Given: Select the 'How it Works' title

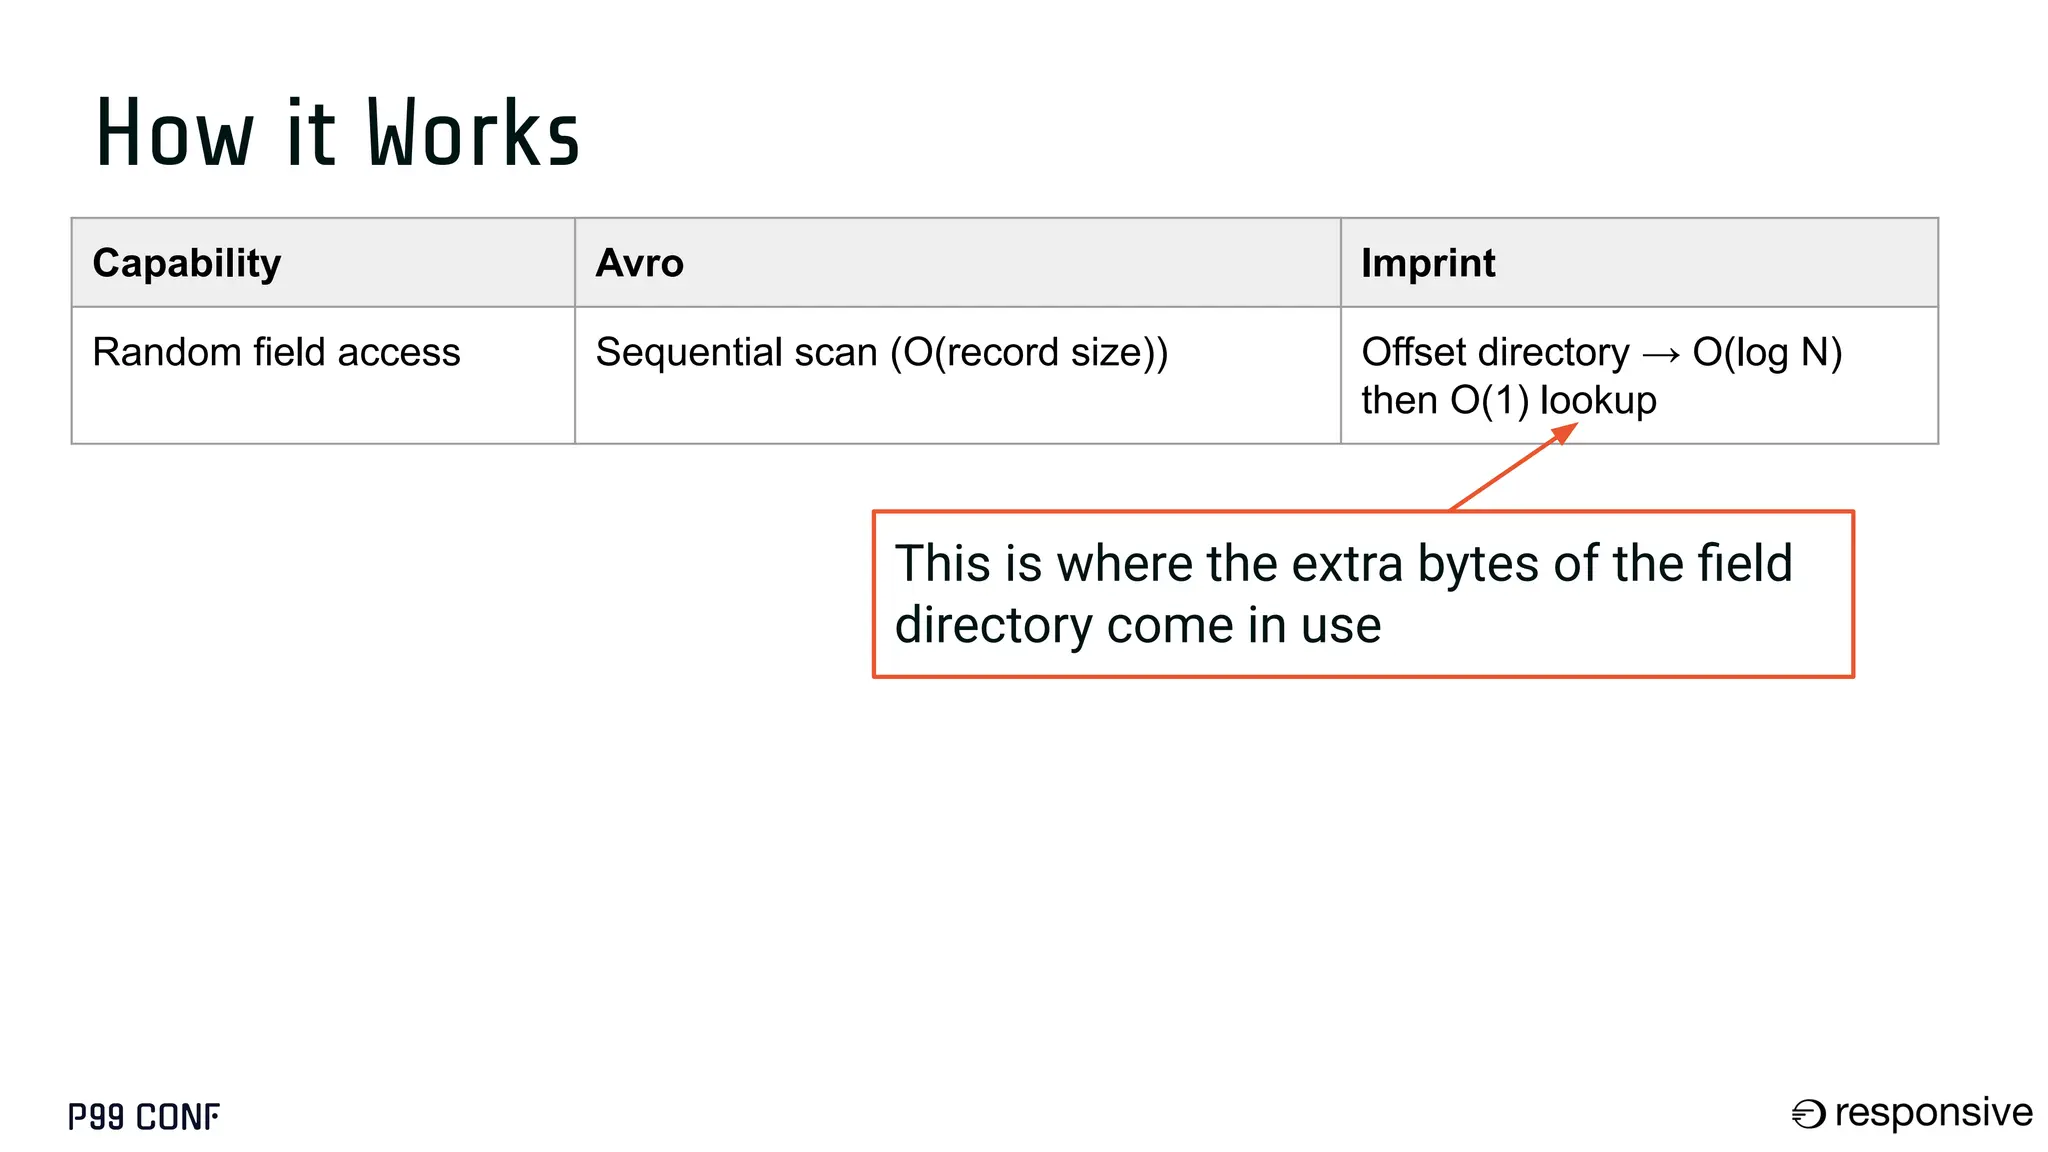Looking at the screenshot, I should 338,133.
